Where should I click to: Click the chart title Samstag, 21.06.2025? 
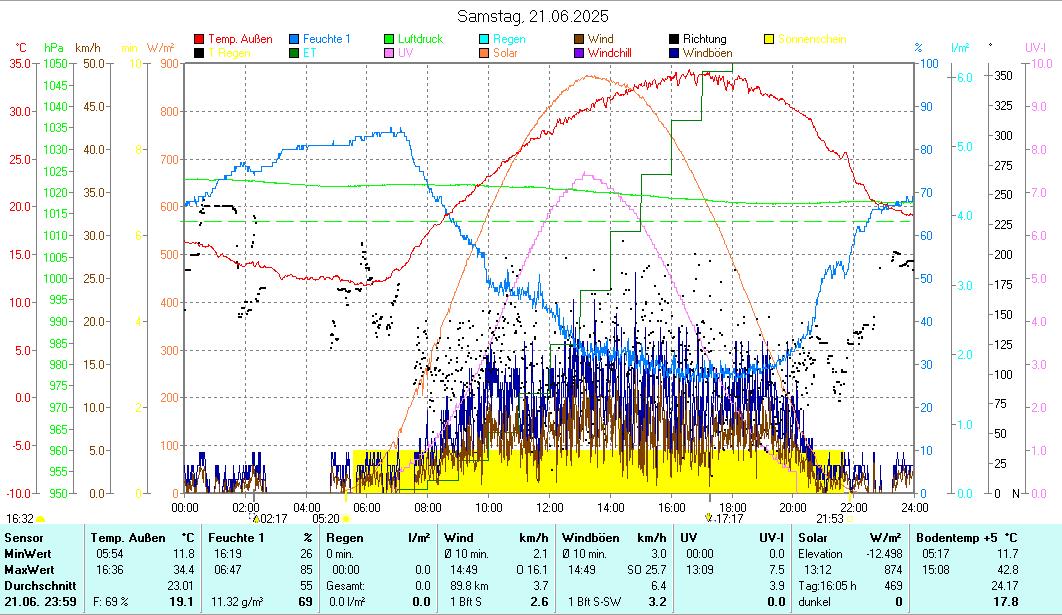pyautogui.click(x=532, y=16)
